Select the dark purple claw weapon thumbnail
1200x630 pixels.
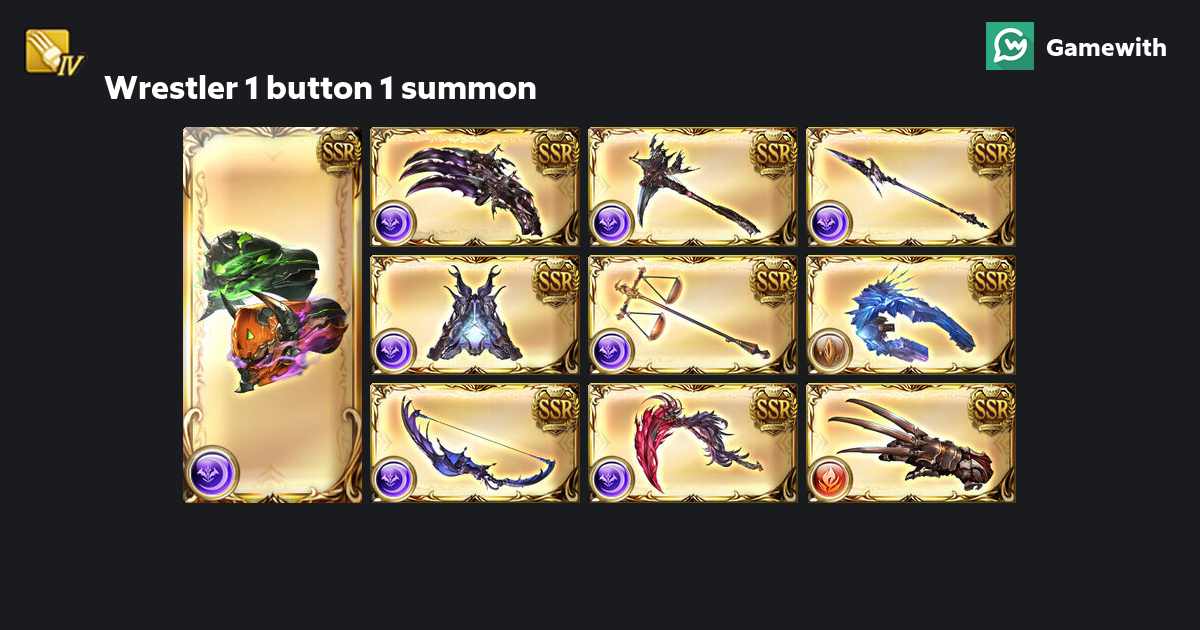point(475,187)
